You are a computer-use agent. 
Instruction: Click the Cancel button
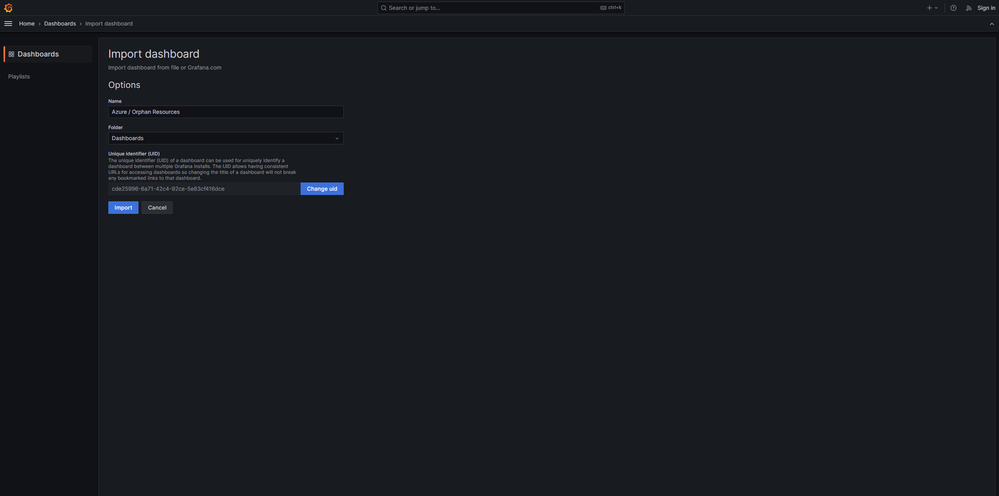[x=157, y=208]
